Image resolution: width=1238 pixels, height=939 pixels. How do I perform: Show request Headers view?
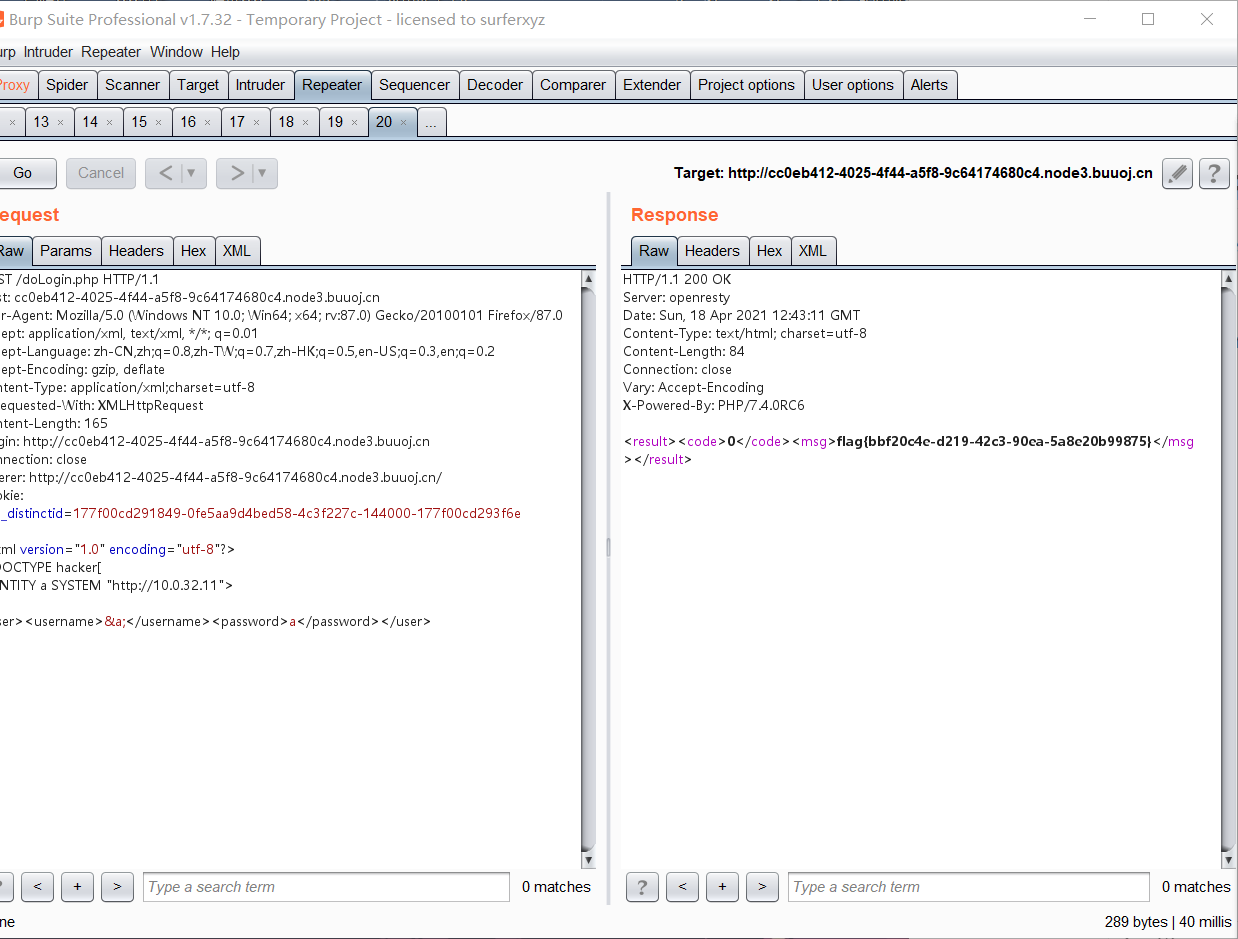click(136, 251)
